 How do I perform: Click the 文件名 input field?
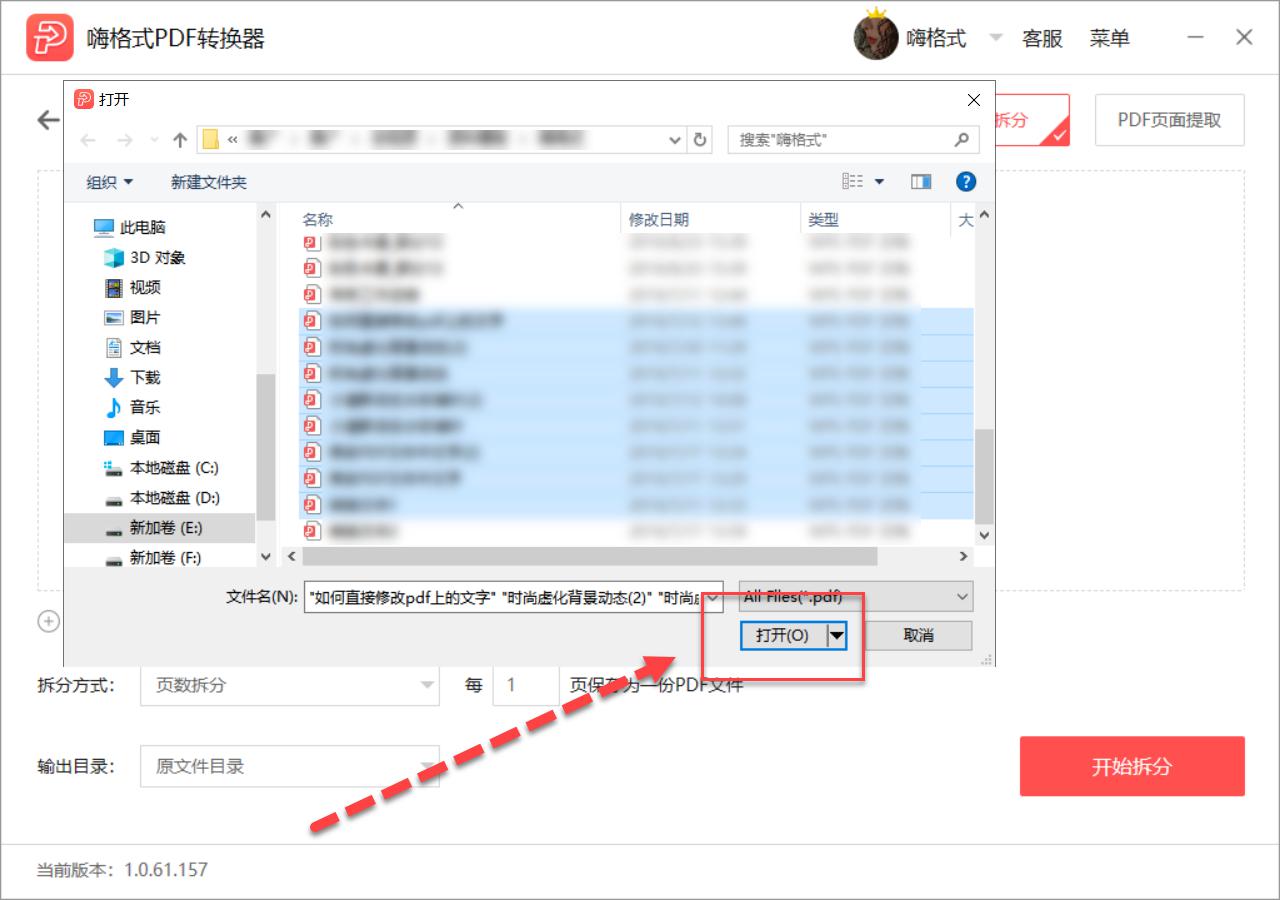505,597
